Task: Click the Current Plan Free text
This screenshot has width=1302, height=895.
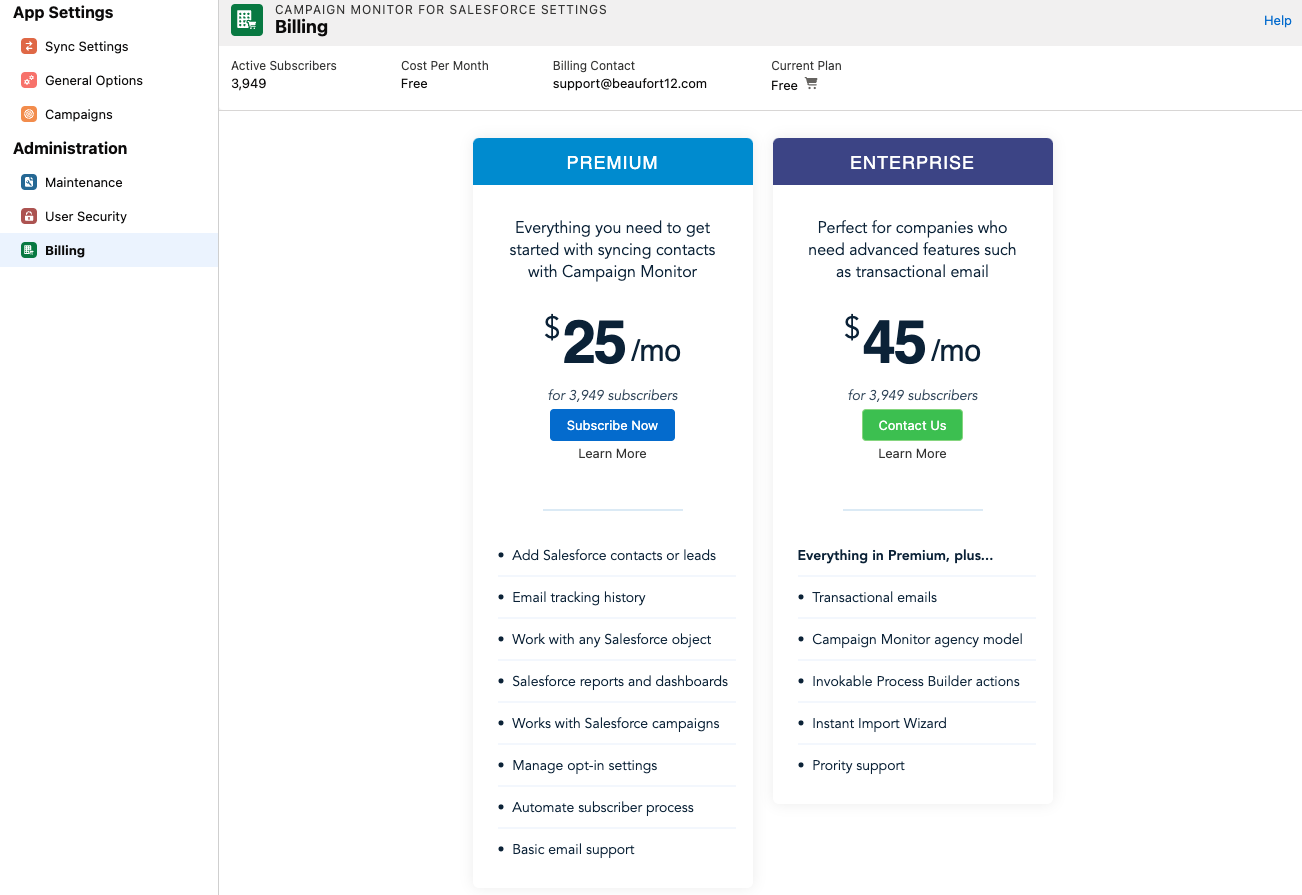Action: pyautogui.click(x=784, y=85)
